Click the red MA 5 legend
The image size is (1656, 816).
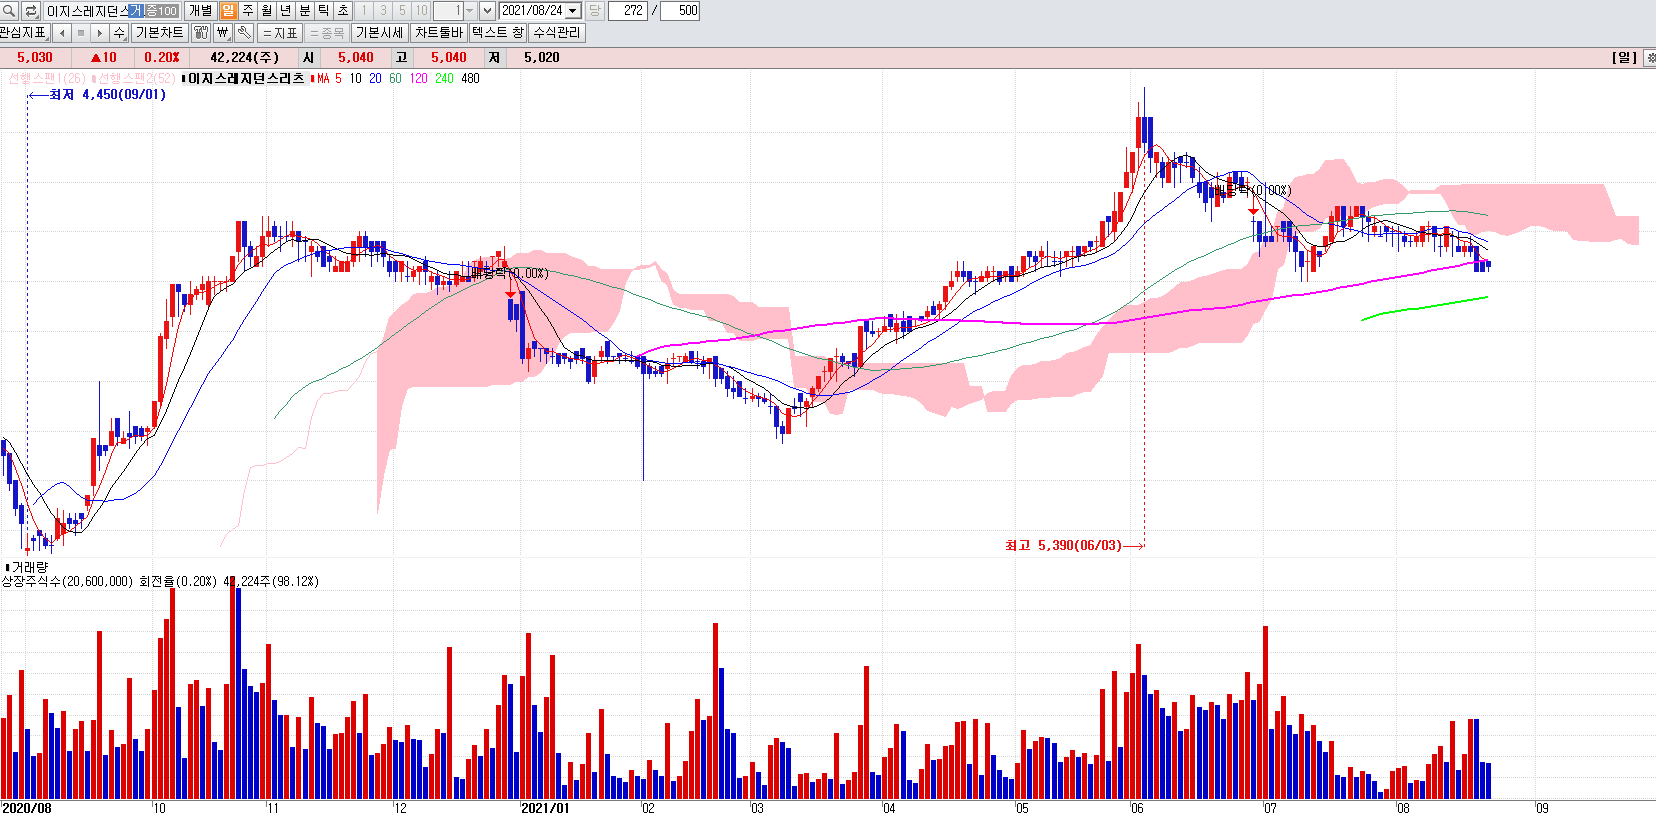[x=328, y=78]
